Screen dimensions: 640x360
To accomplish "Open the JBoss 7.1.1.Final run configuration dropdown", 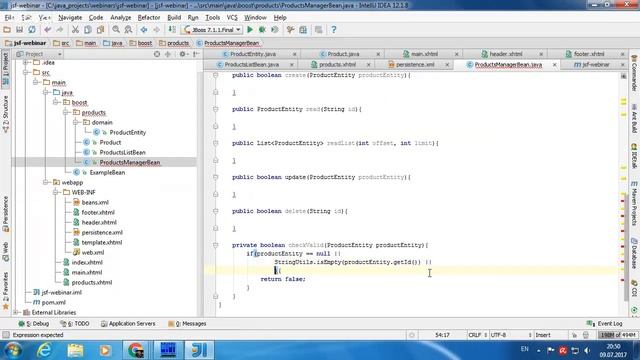I will pos(212,30).
